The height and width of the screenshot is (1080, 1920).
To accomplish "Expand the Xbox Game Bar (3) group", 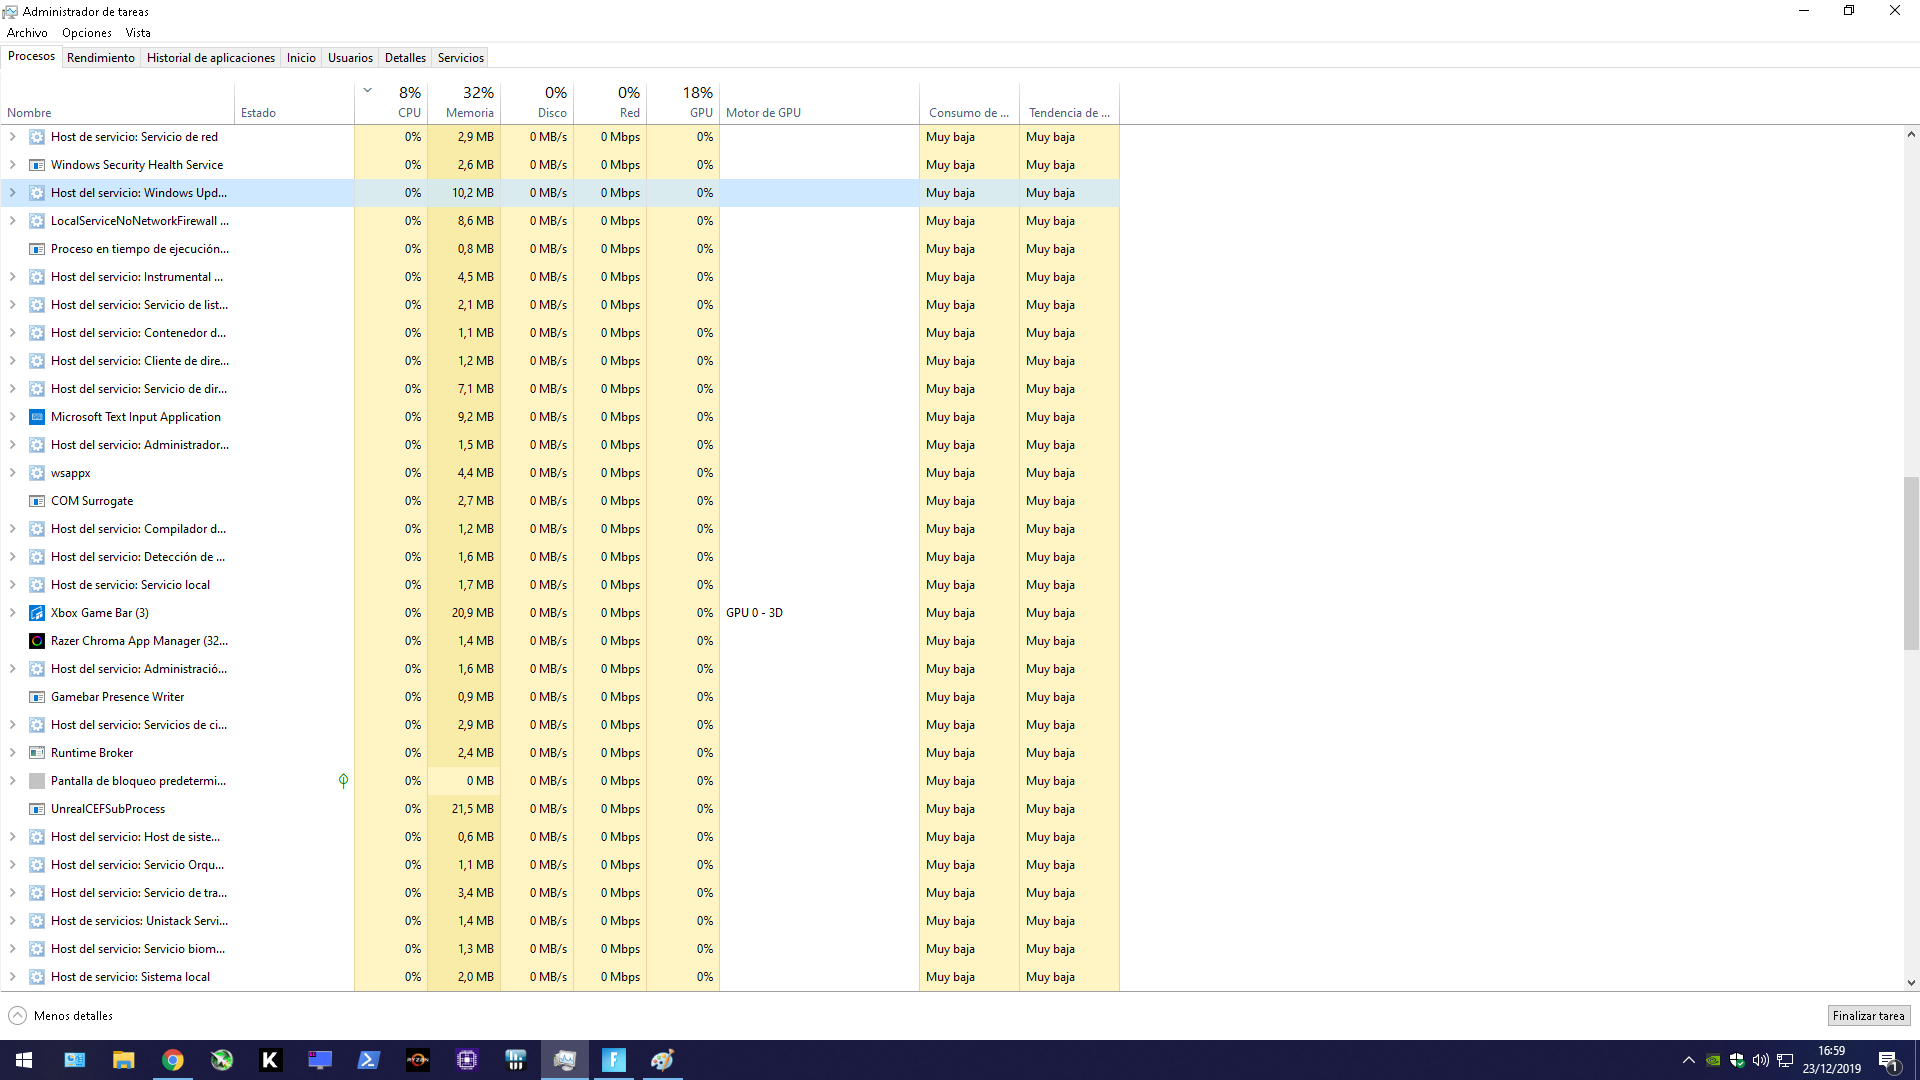I will [13, 613].
